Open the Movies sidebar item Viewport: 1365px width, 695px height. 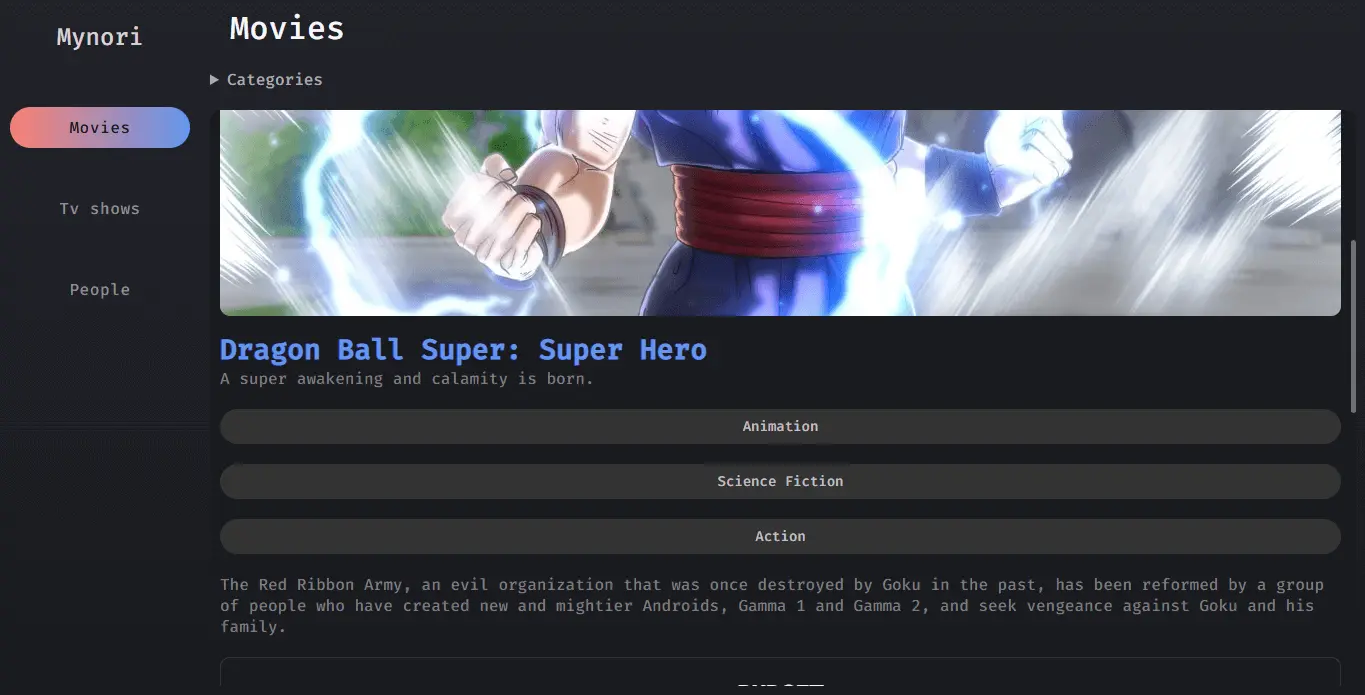click(x=100, y=128)
